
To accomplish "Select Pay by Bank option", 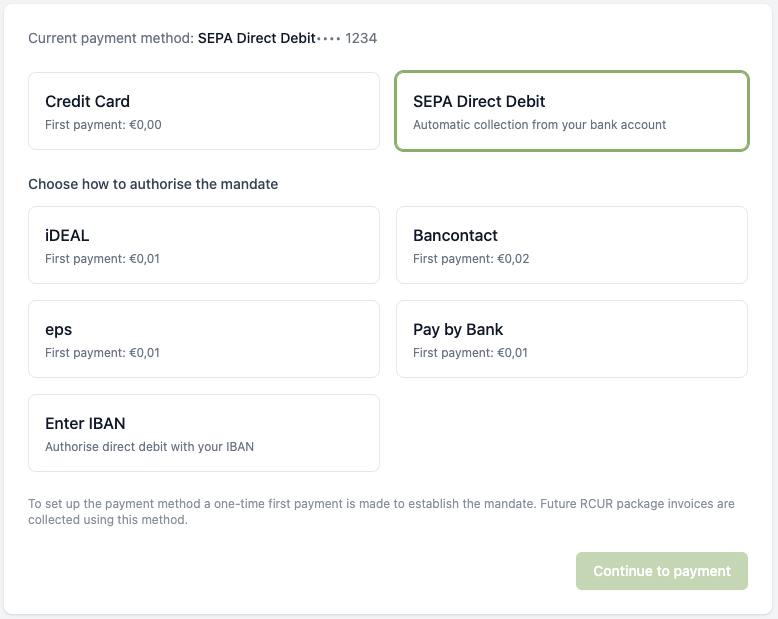I will coord(572,339).
